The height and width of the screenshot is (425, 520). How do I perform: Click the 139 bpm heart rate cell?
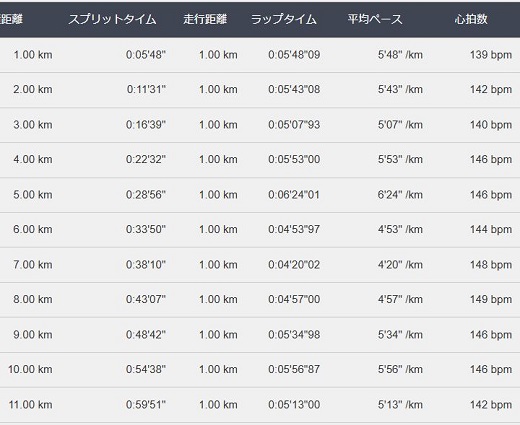(491, 55)
